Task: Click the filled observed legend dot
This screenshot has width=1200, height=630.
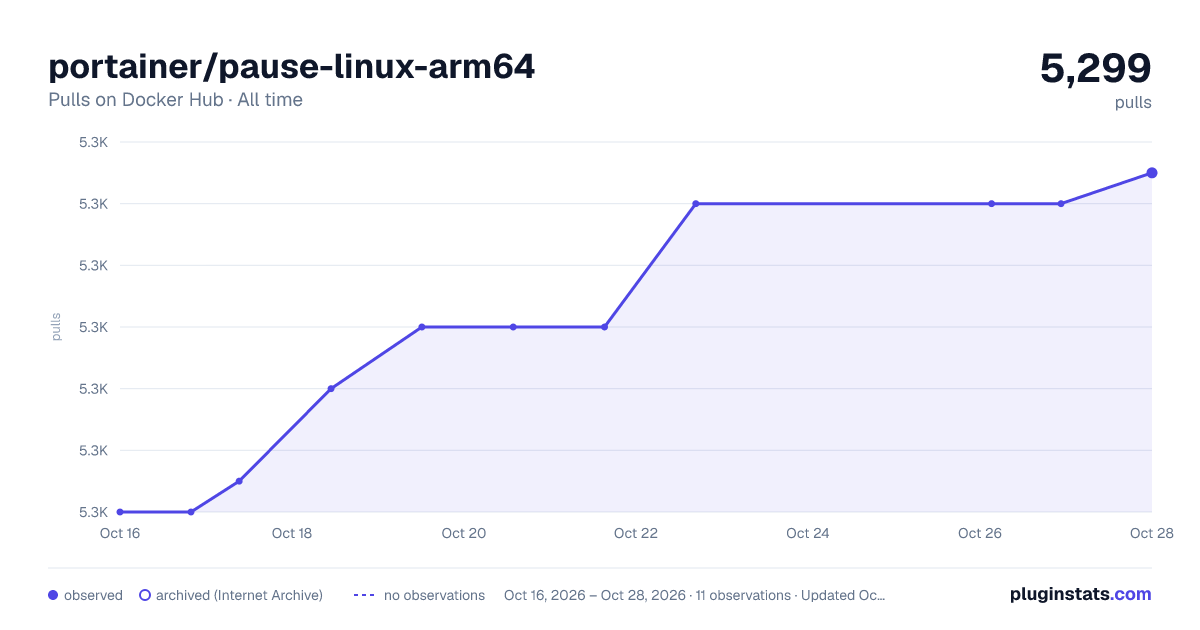Action: (x=53, y=595)
